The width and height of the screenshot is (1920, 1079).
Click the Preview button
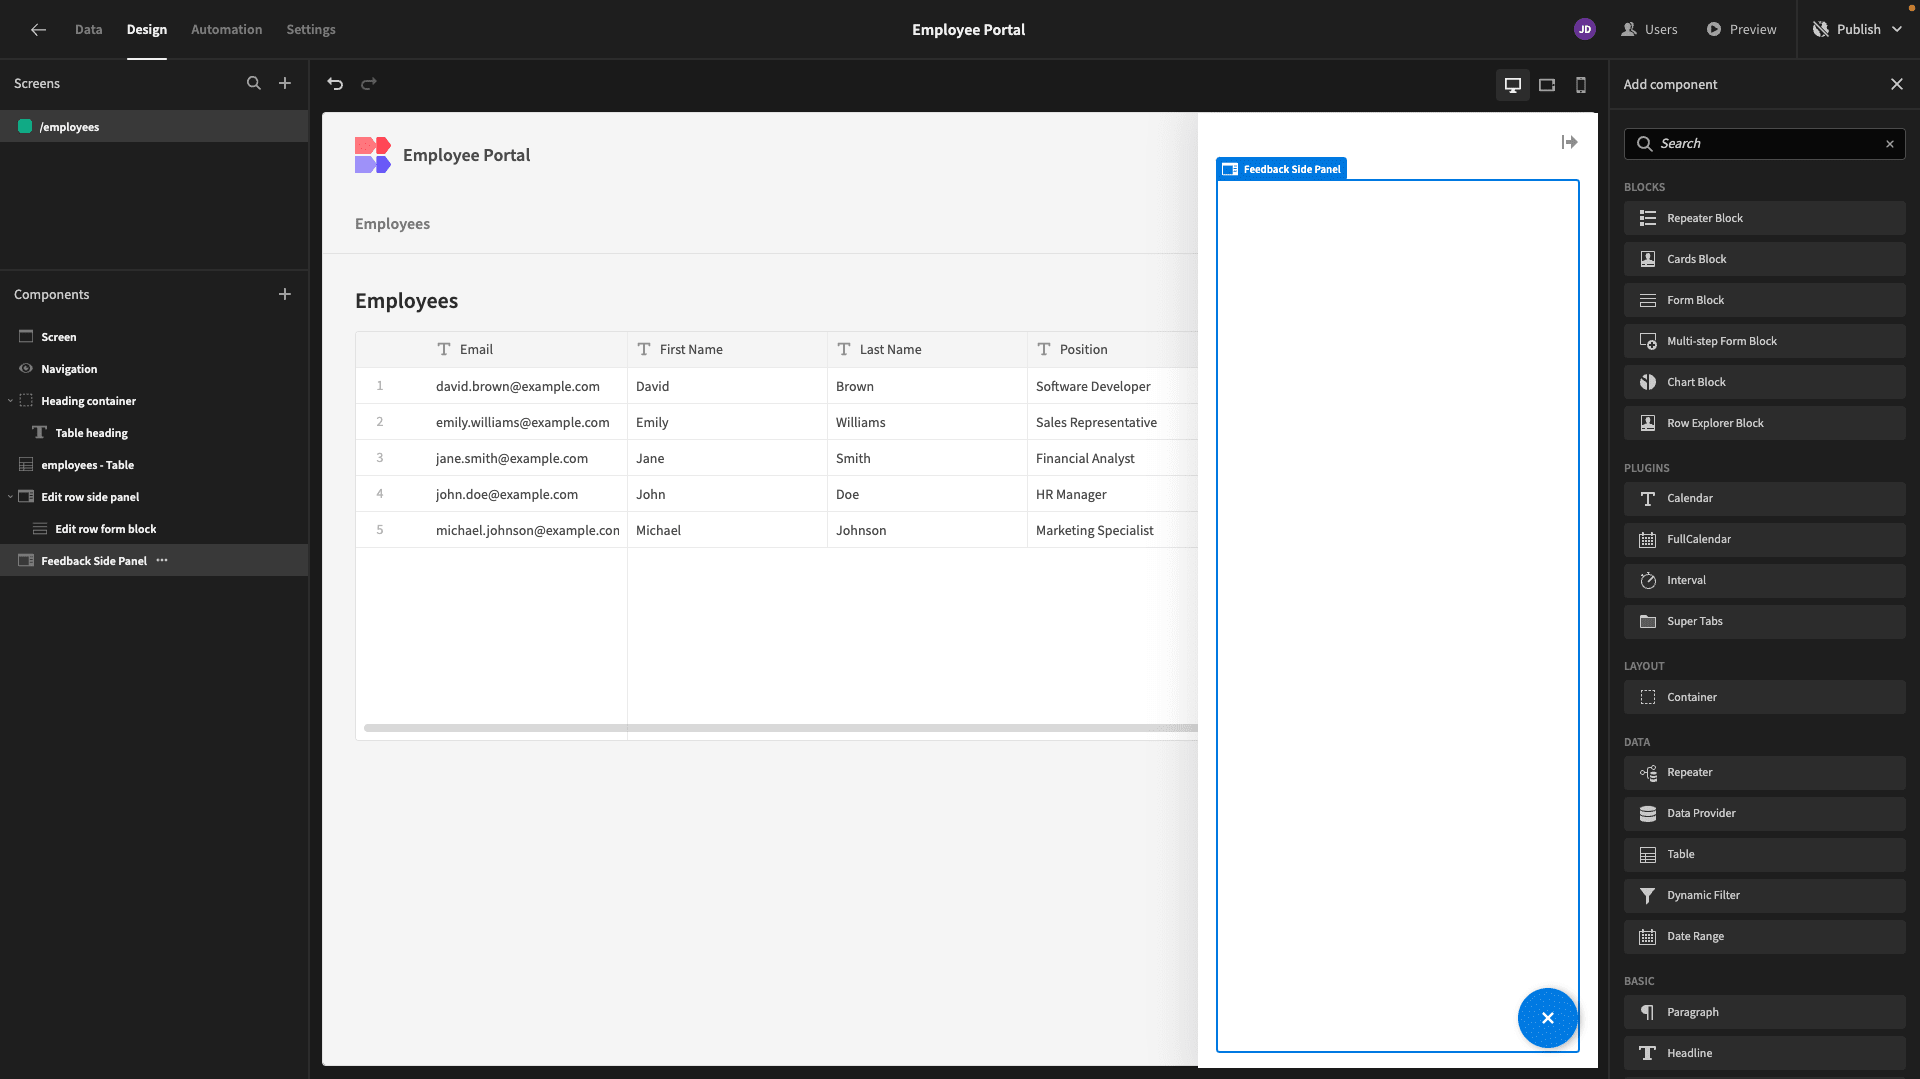point(1742,29)
